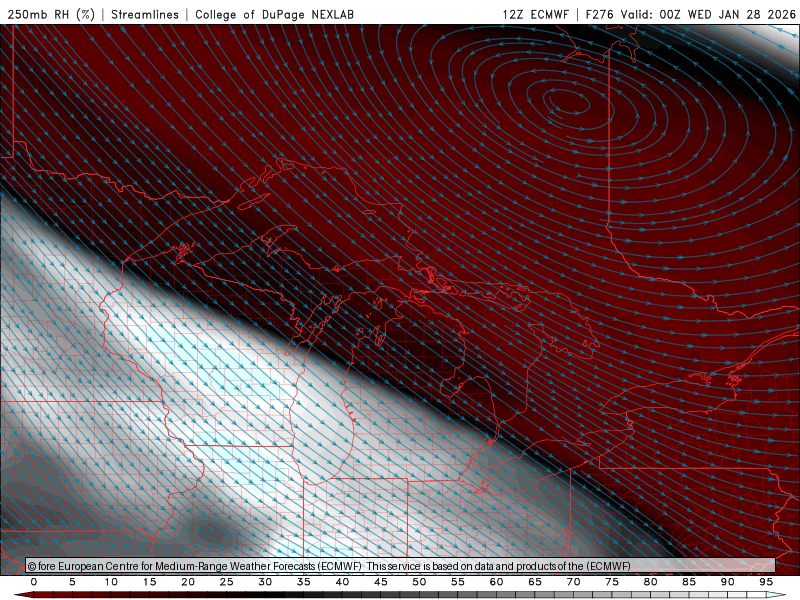This screenshot has height=600, width=800.
Task: Click the "45" value on the legend
Action: (381, 582)
